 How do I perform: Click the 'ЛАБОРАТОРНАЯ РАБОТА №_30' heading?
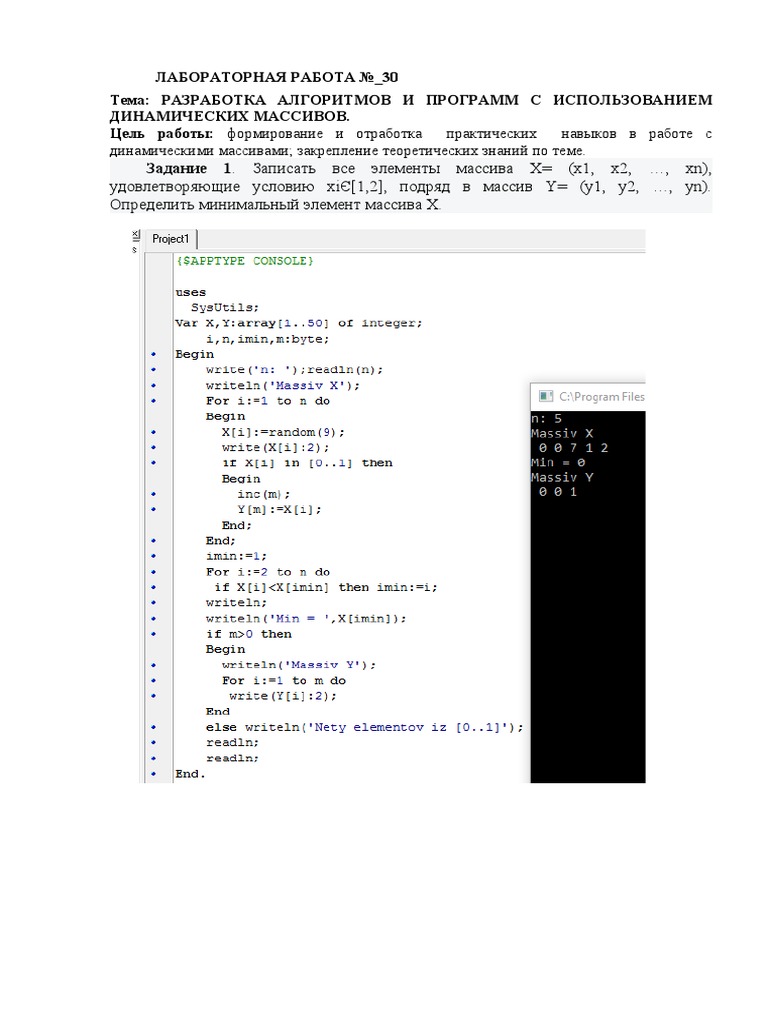click(x=277, y=77)
